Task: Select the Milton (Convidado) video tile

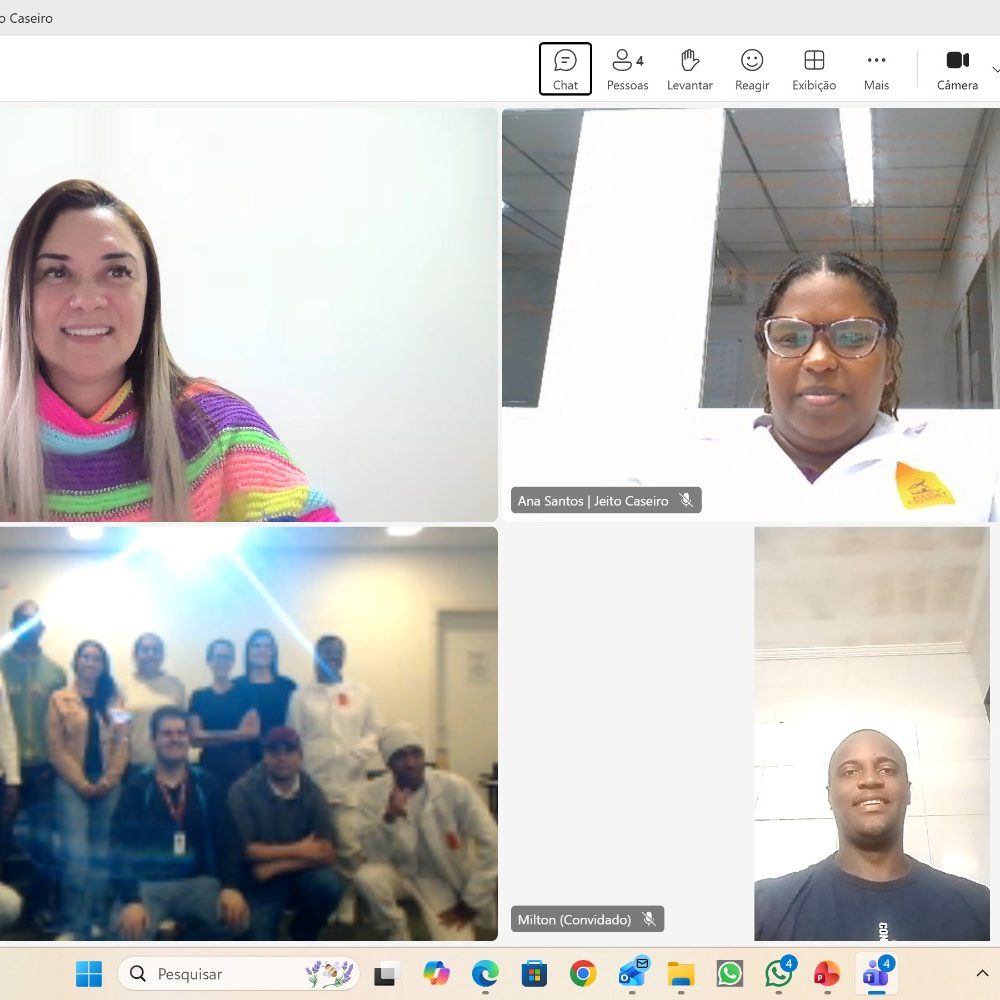Action: coord(751,733)
